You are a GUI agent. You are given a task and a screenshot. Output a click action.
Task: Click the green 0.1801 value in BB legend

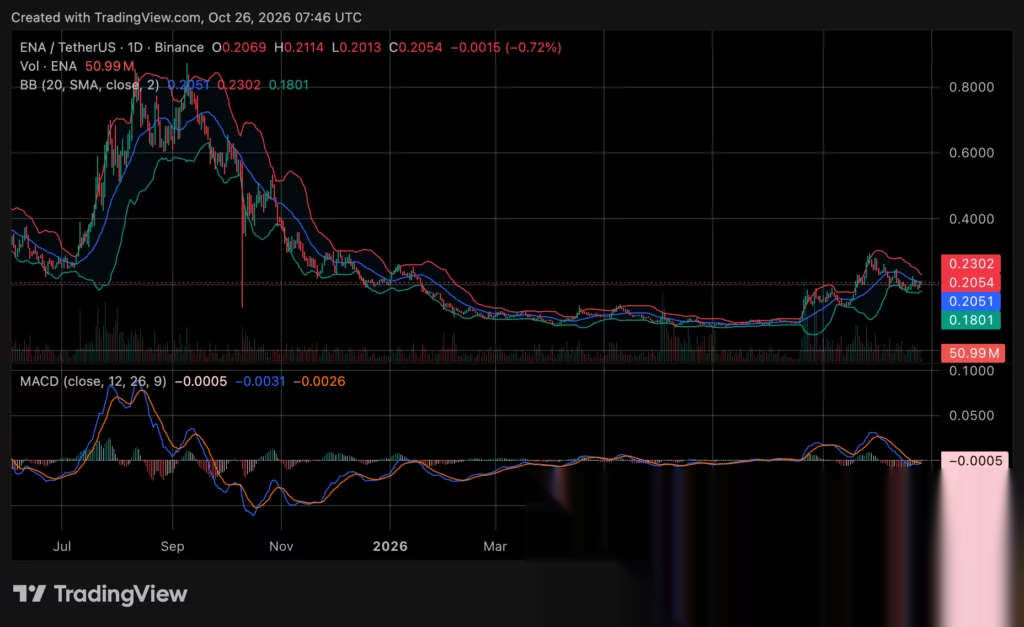pos(289,85)
